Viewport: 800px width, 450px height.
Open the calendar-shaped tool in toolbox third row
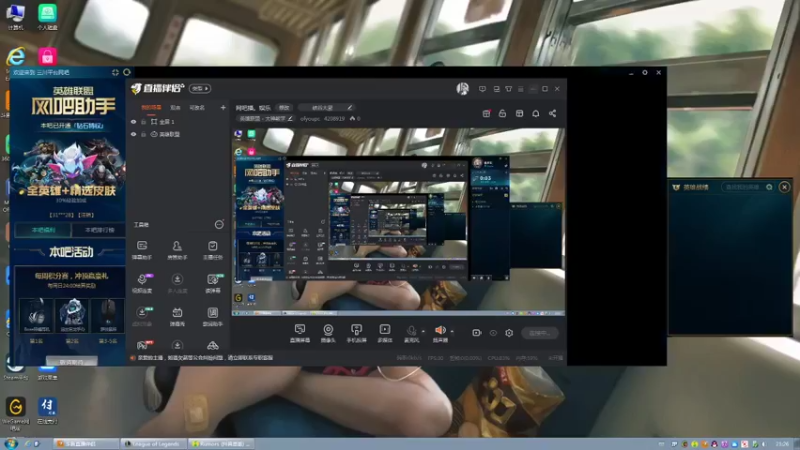tap(177, 316)
